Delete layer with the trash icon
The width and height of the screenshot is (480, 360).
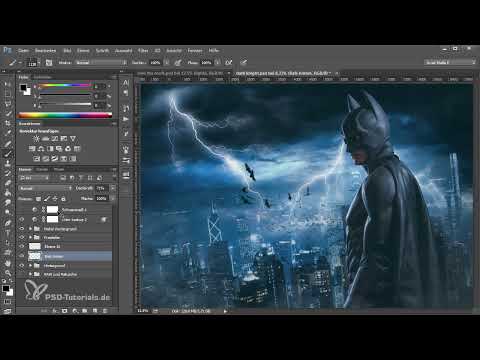click(x=105, y=310)
